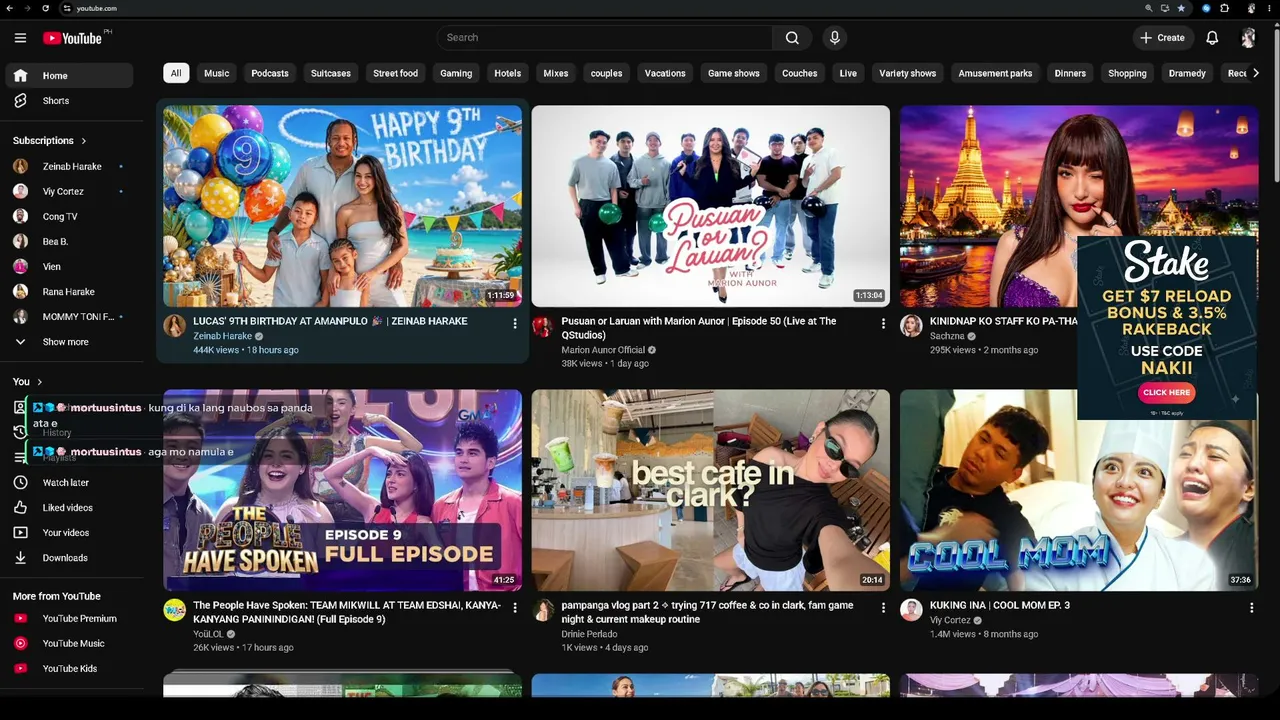Open the Drinie Perlado channel name link

[589, 634]
